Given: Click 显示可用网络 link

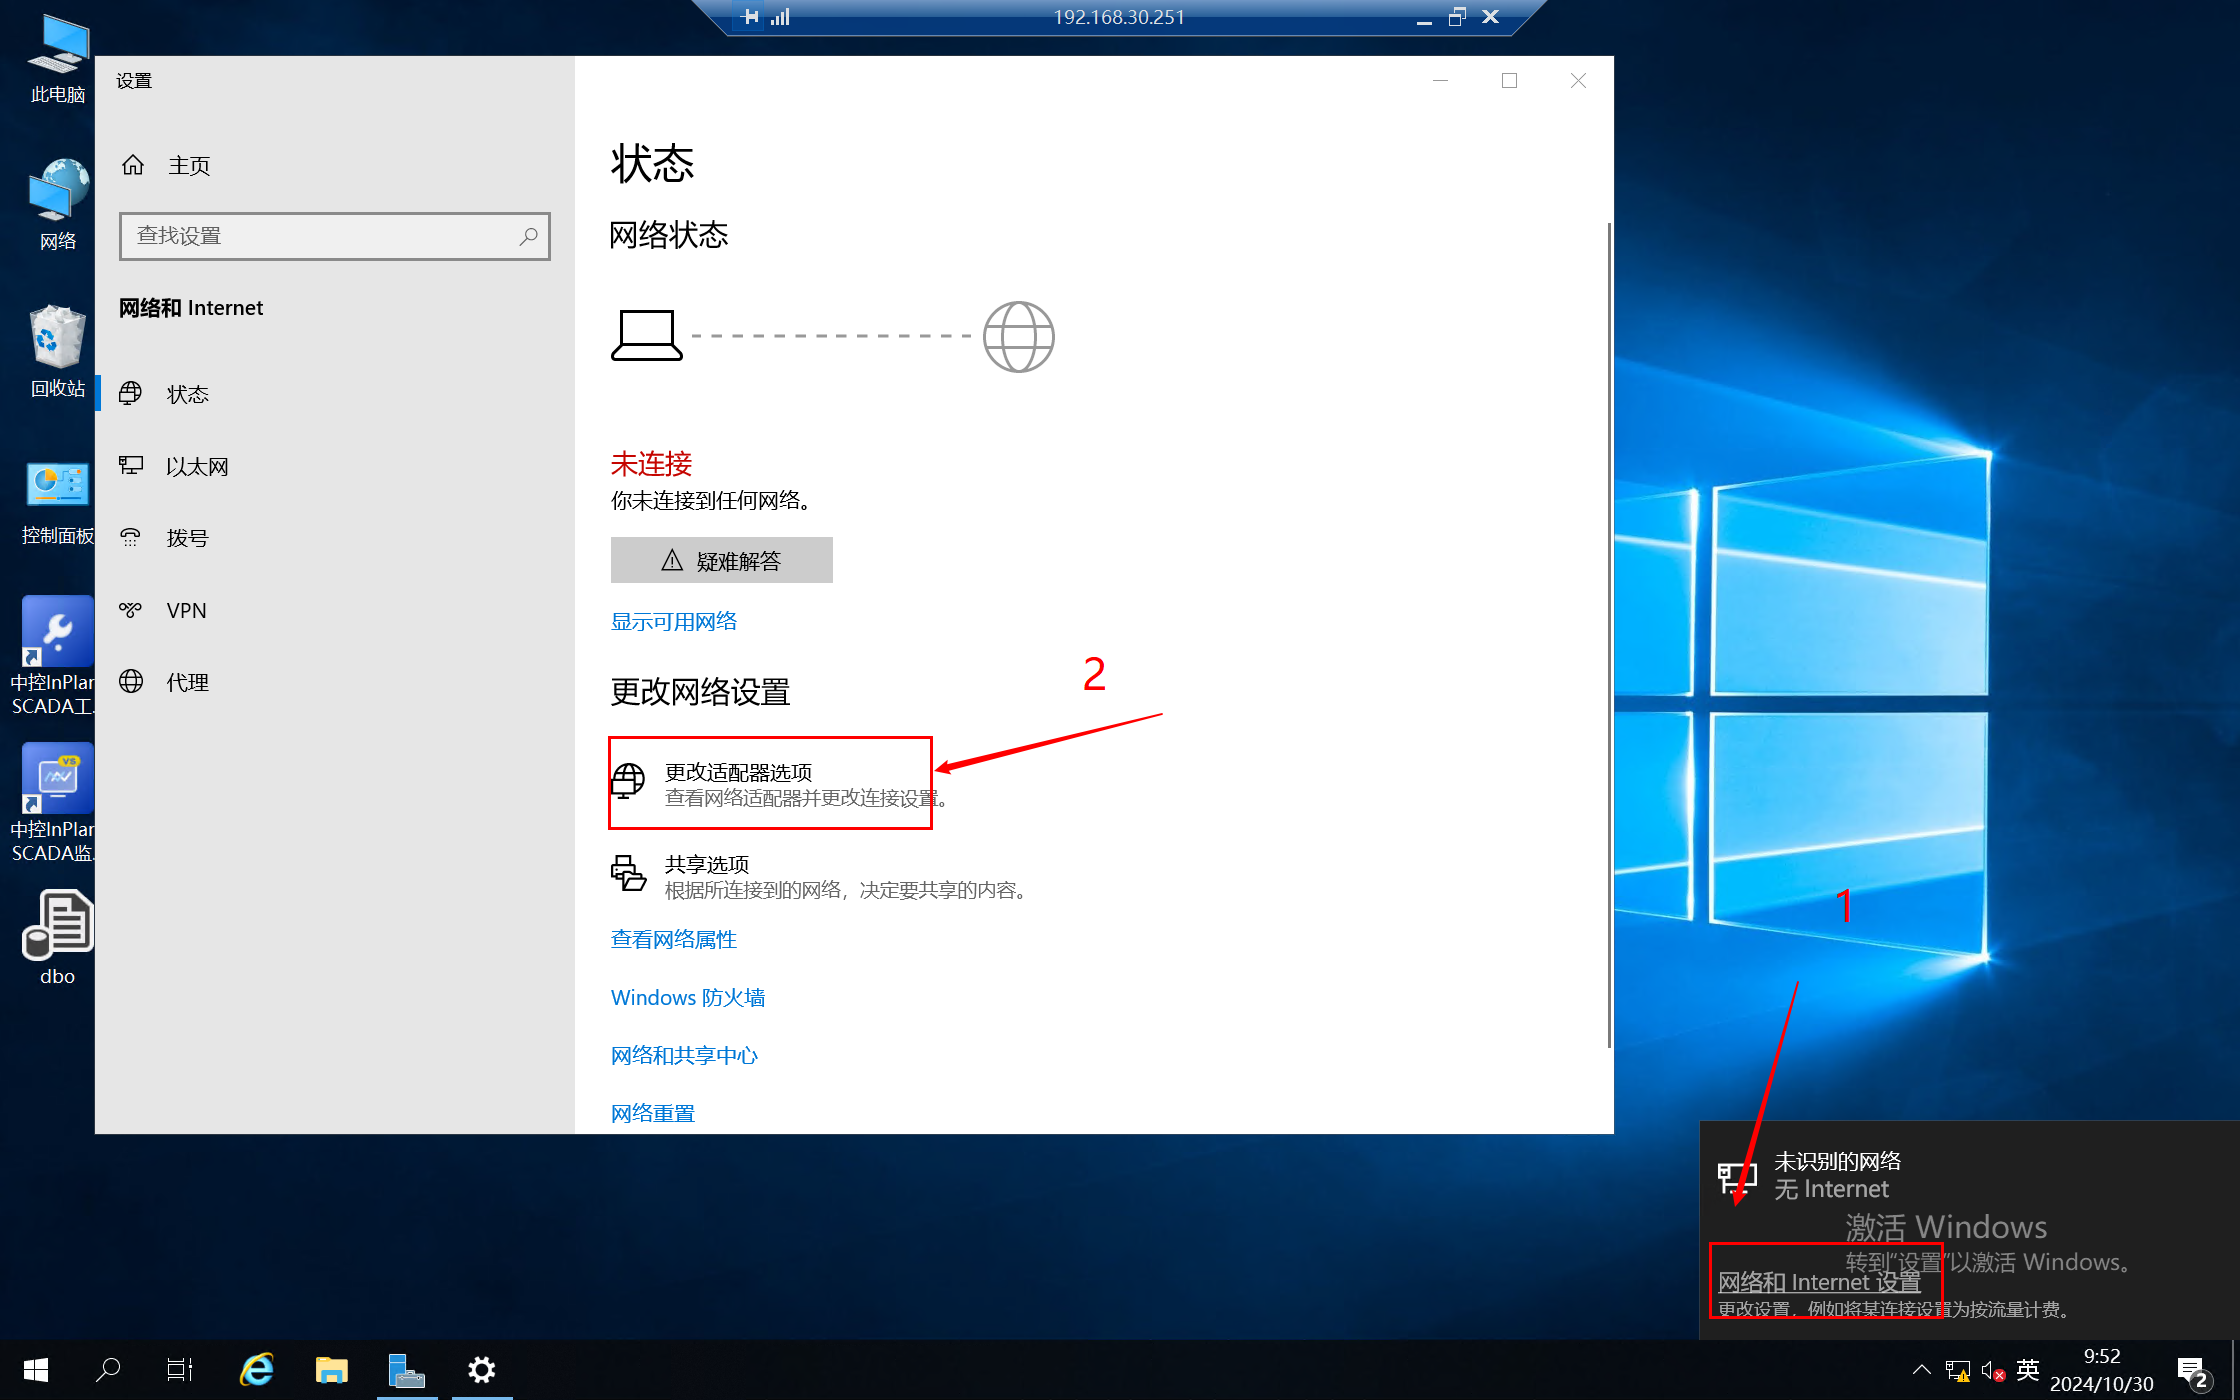Looking at the screenshot, I should [673, 622].
